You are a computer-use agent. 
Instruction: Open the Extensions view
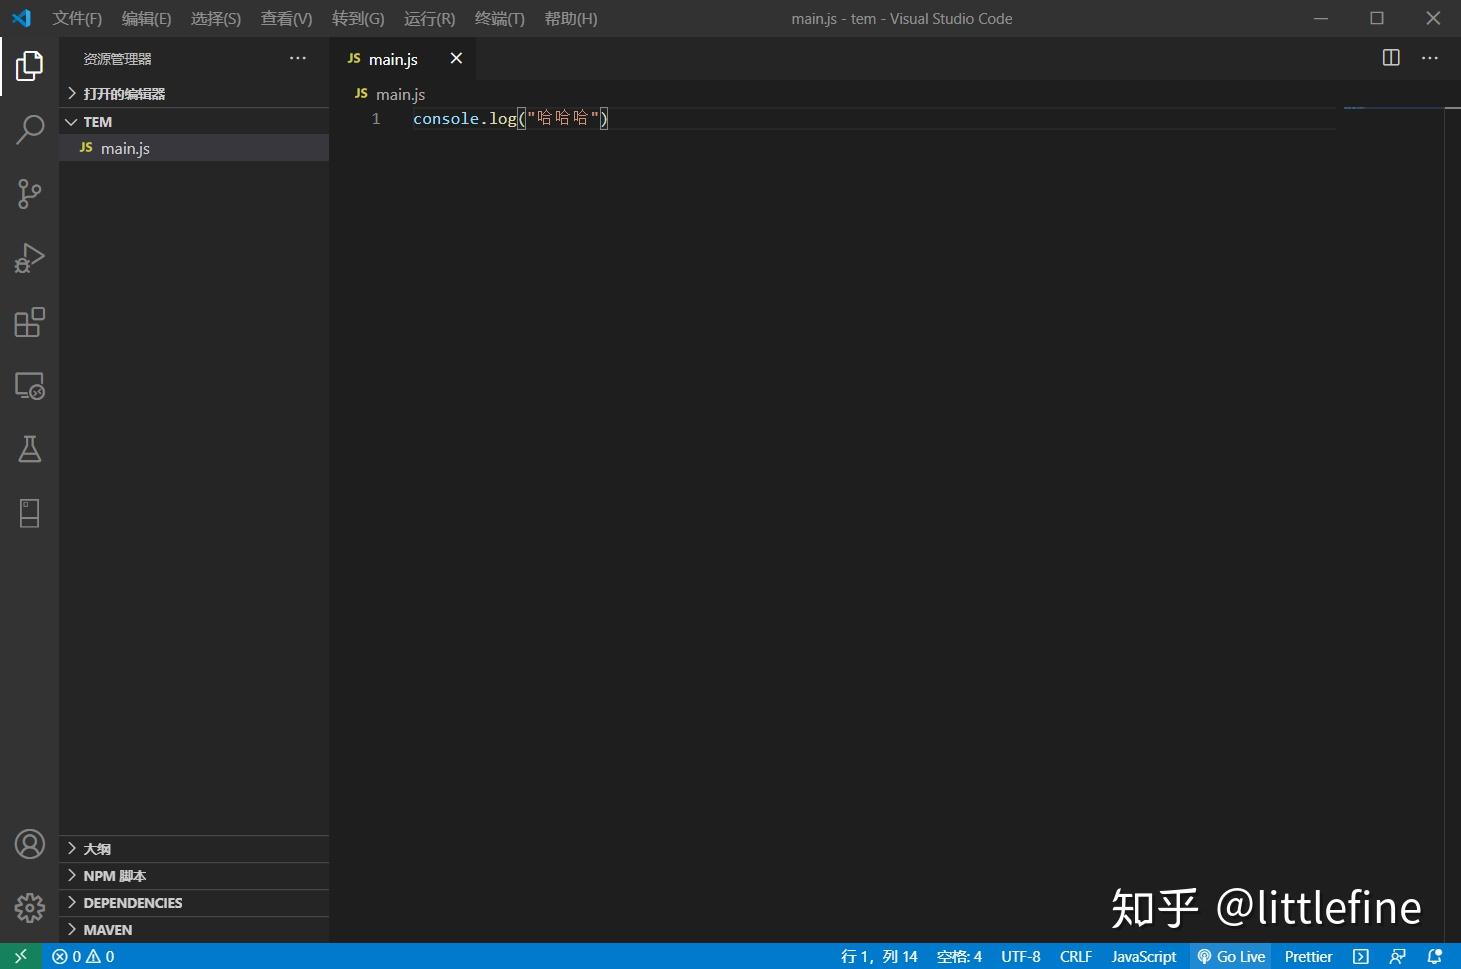29,322
